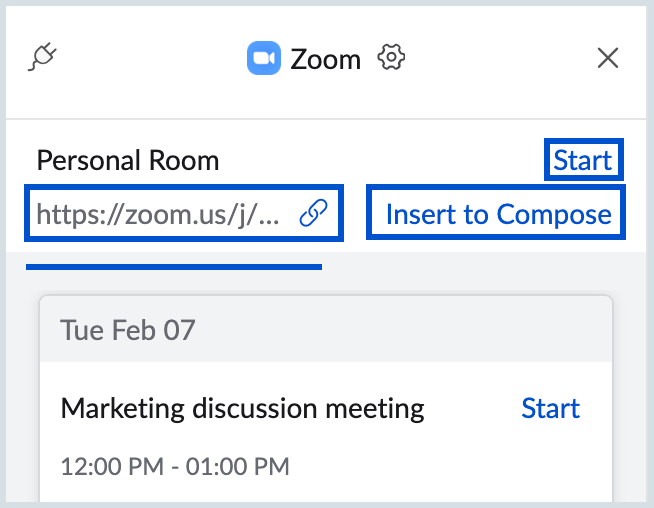Start the Marketing discussion meeting
The height and width of the screenshot is (508, 654).
(x=550, y=408)
